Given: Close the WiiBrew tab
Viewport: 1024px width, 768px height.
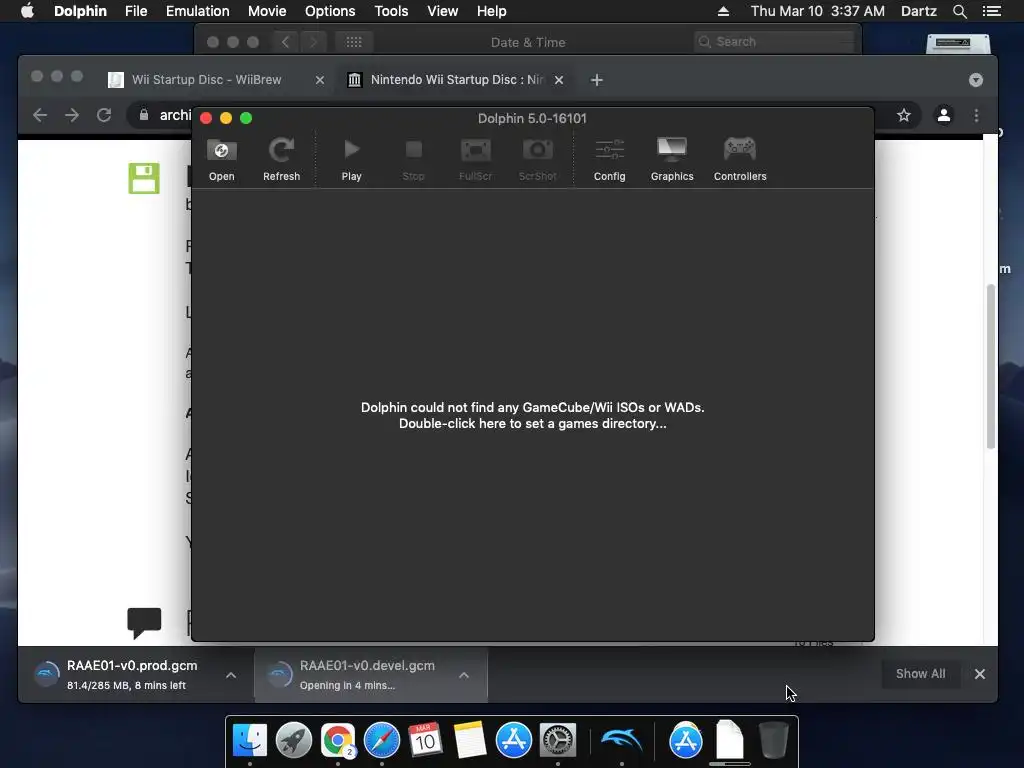Looking at the screenshot, I should (x=319, y=80).
